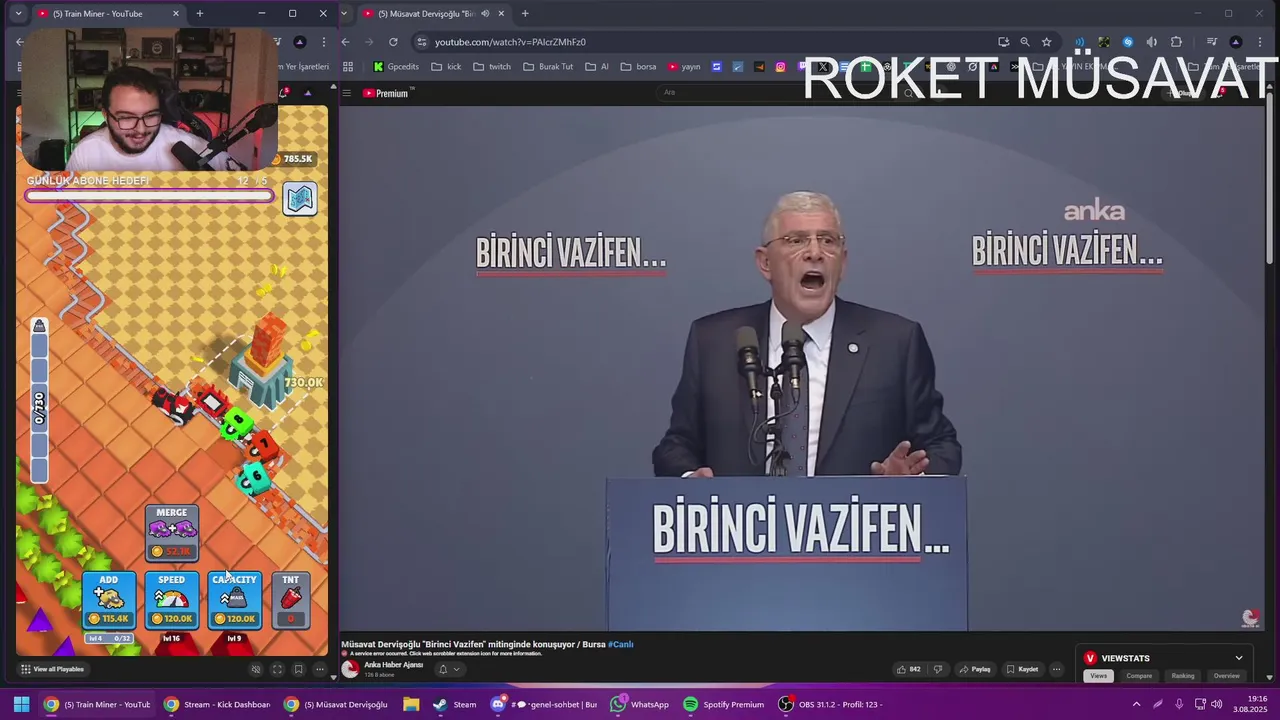The image size is (1280, 720).
Task: Open the taskbar volume control
Action: pos(1217,704)
